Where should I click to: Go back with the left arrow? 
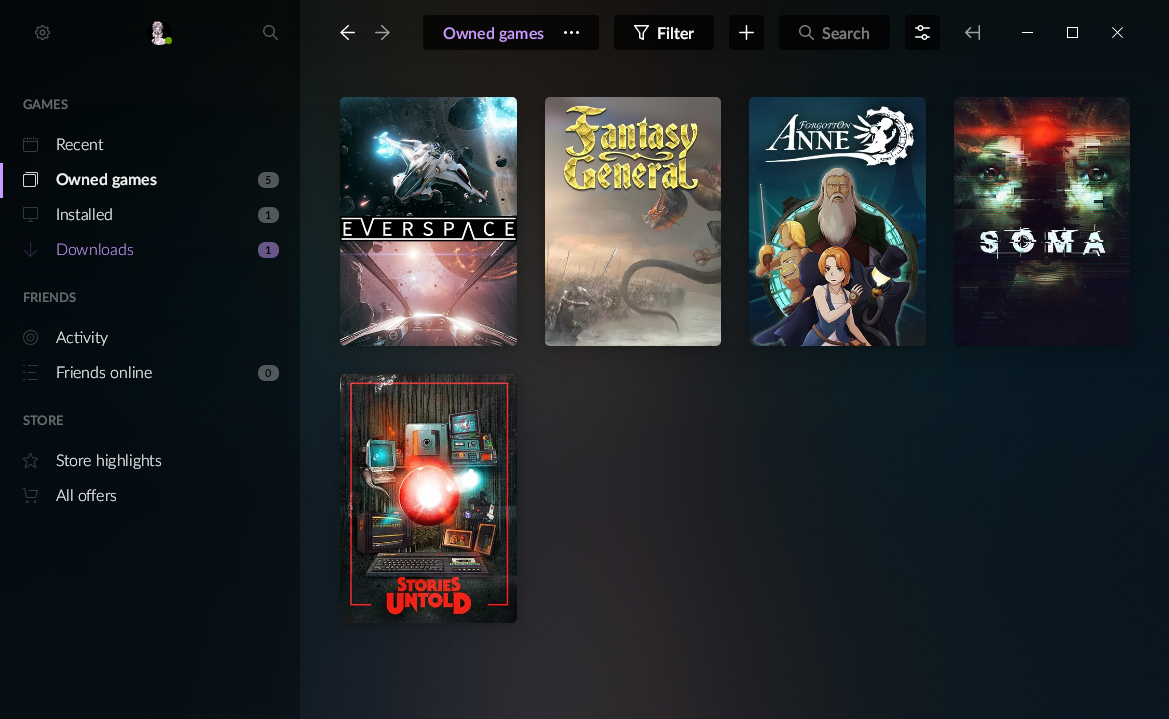tap(347, 33)
